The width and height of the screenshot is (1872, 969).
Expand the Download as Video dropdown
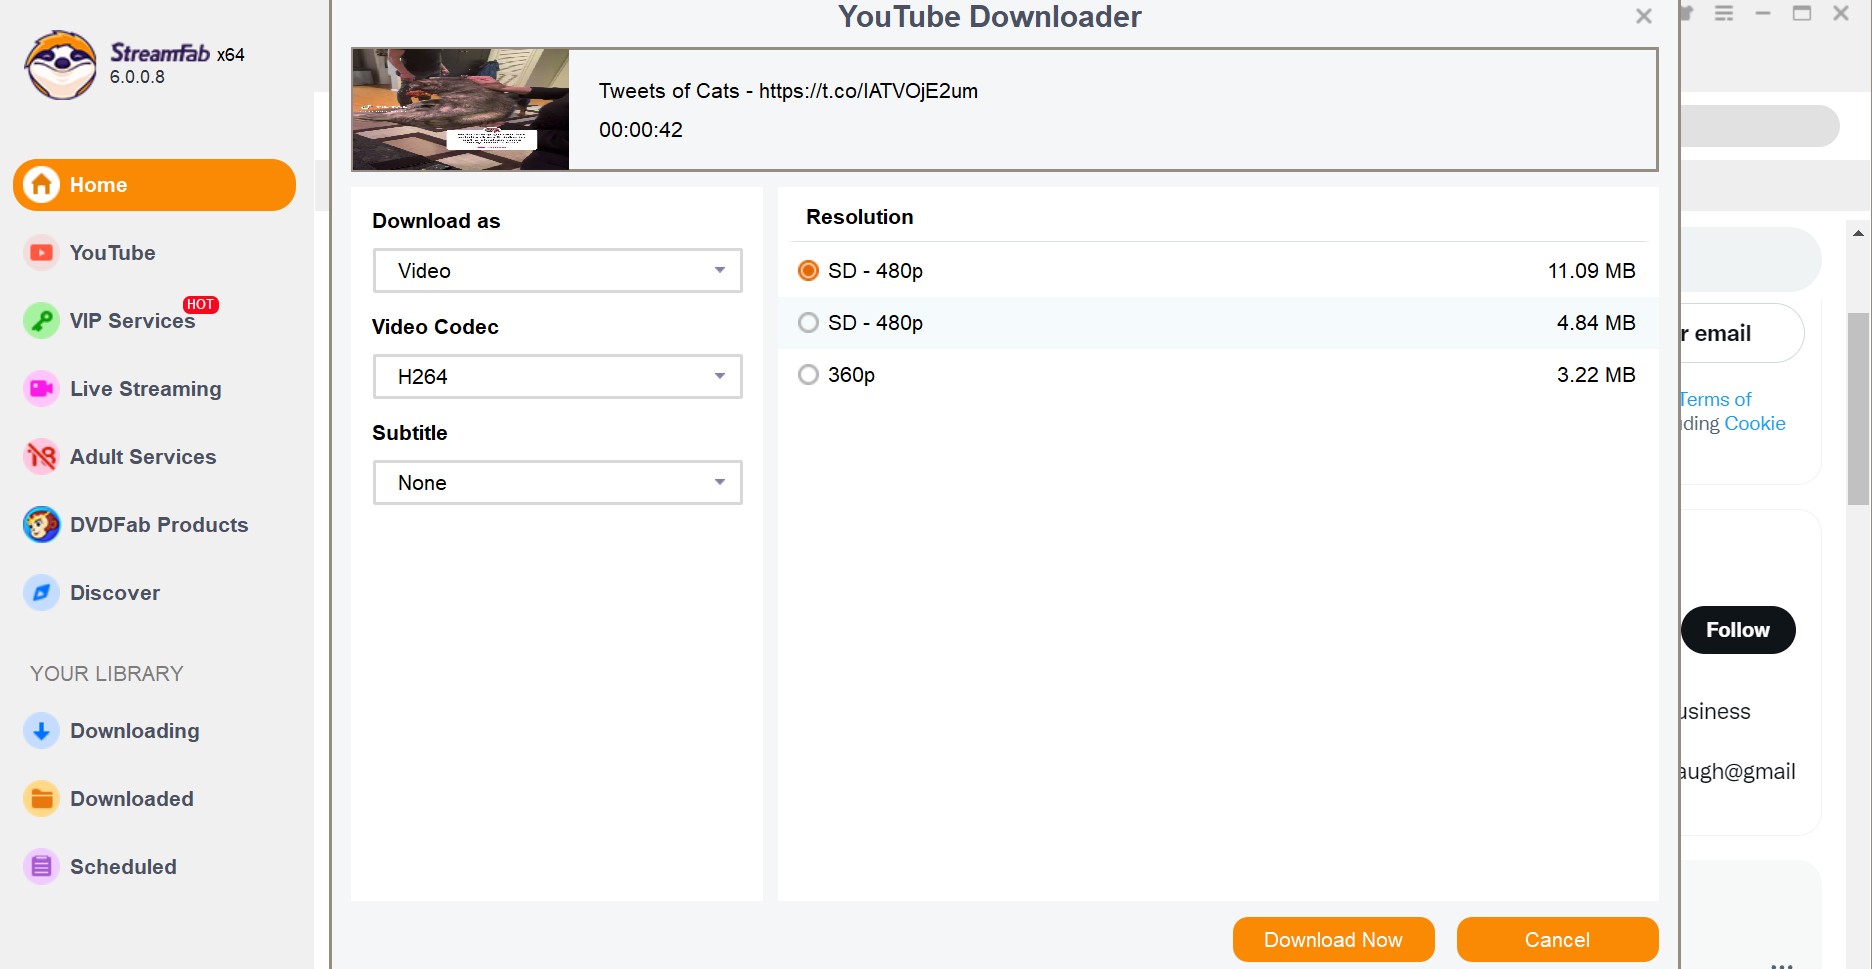[x=557, y=271]
